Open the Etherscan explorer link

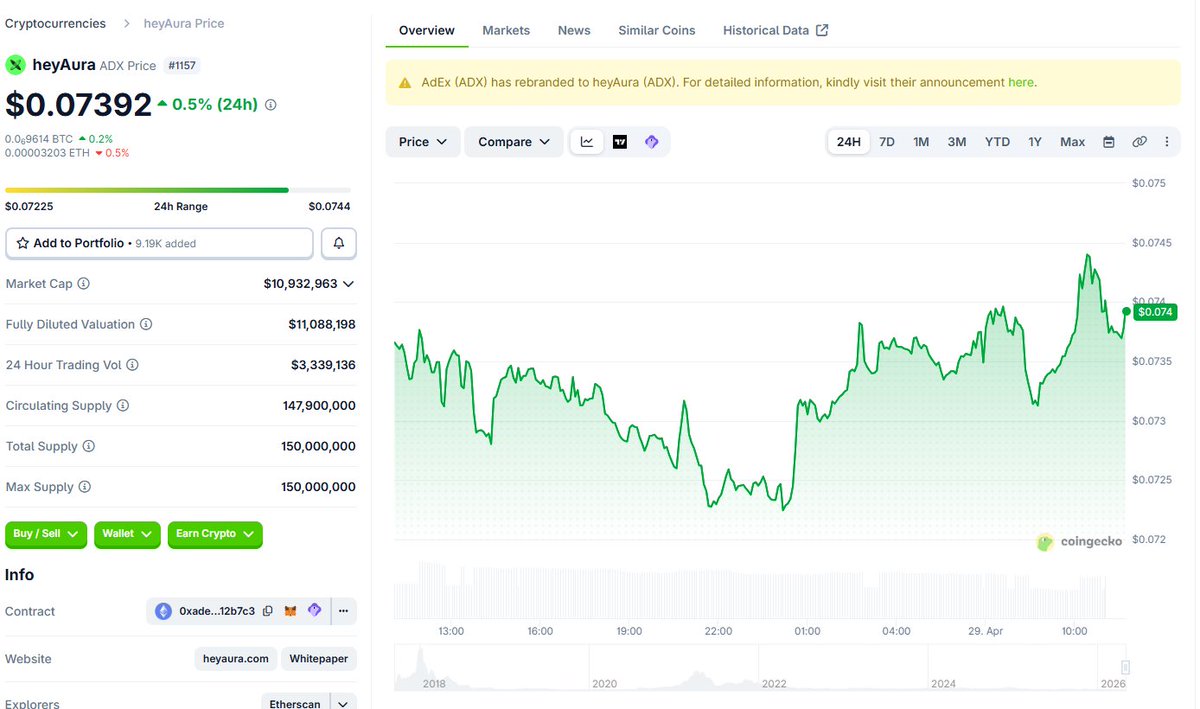295,703
